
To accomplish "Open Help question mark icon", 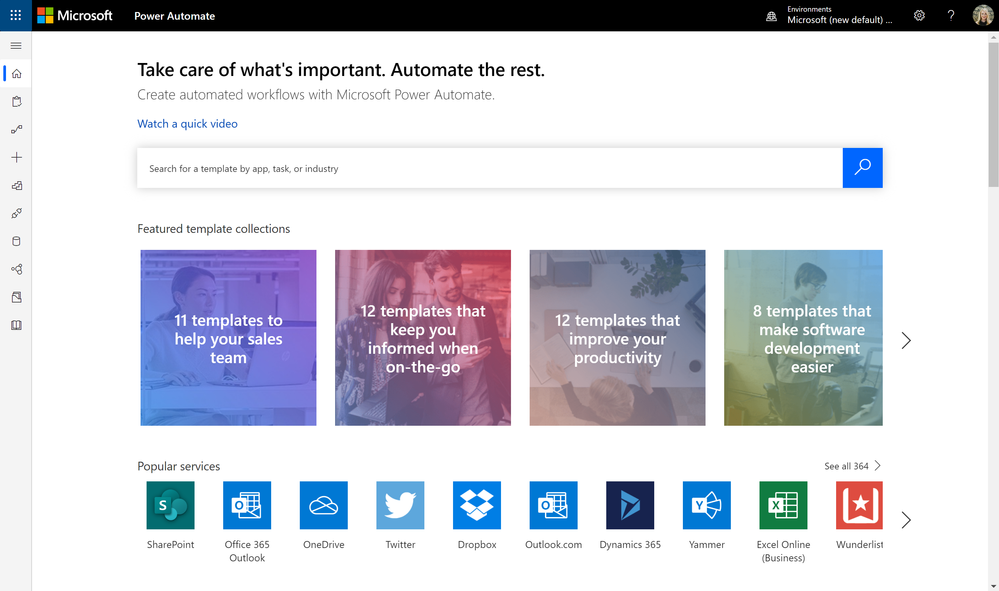I will click(x=951, y=15).
